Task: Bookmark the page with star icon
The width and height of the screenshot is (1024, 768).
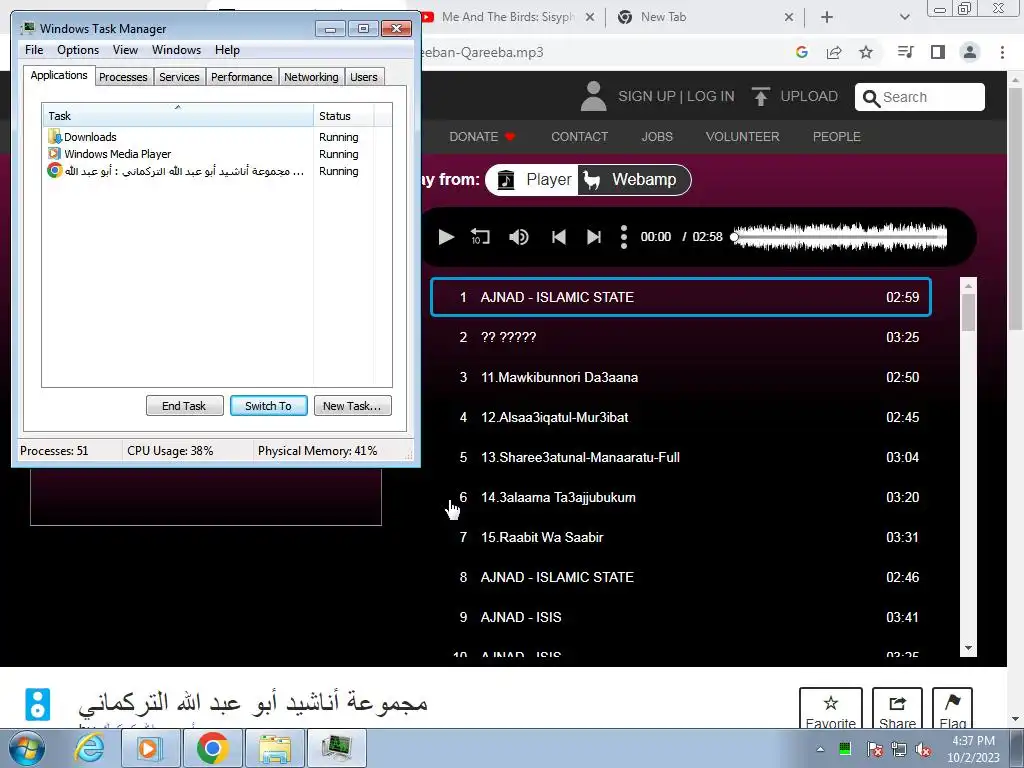Action: 866,52
